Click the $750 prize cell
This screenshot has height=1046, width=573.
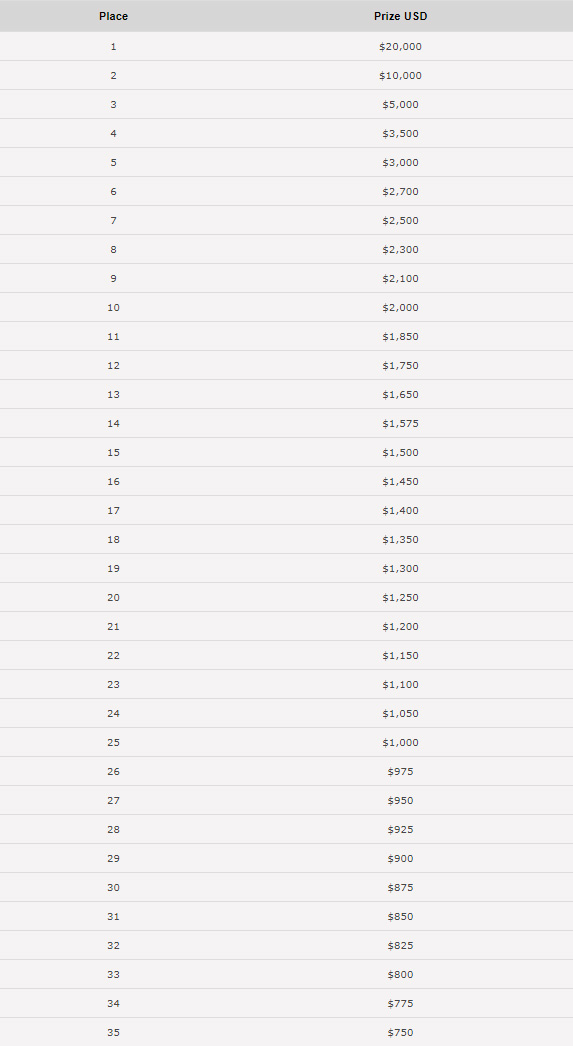tap(400, 1033)
